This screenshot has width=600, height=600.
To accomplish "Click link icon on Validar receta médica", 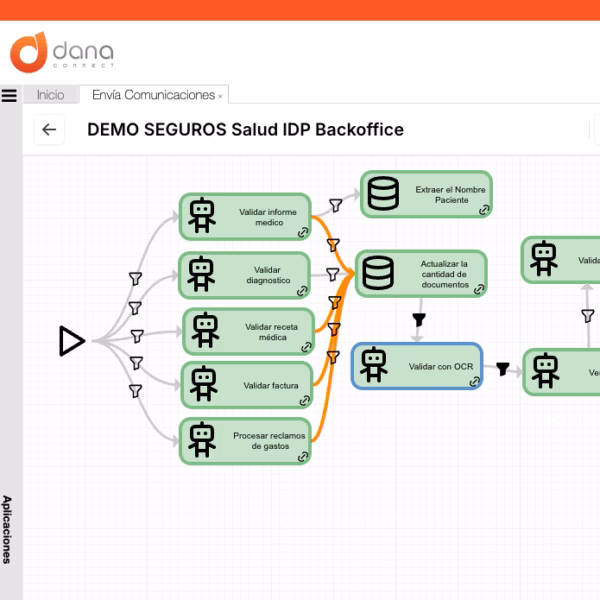I will coord(306,347).
